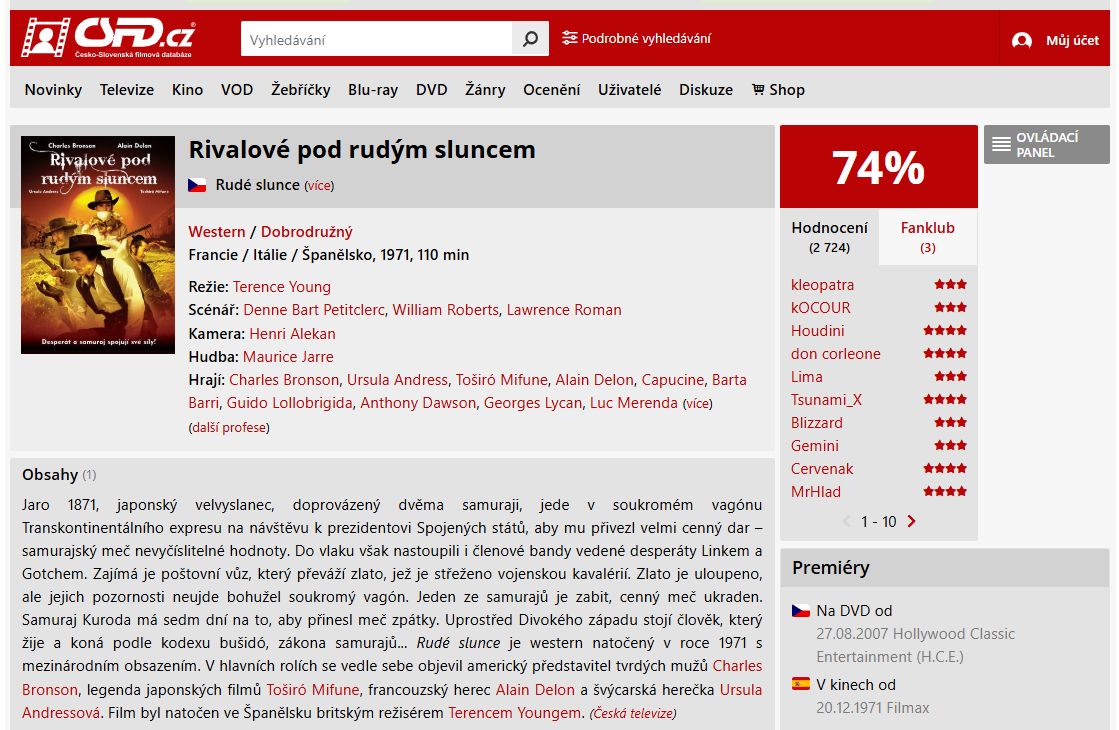Open user Tsunami_X's profile
Screen dimensions: 1119x730
click(x=826, y=400)
